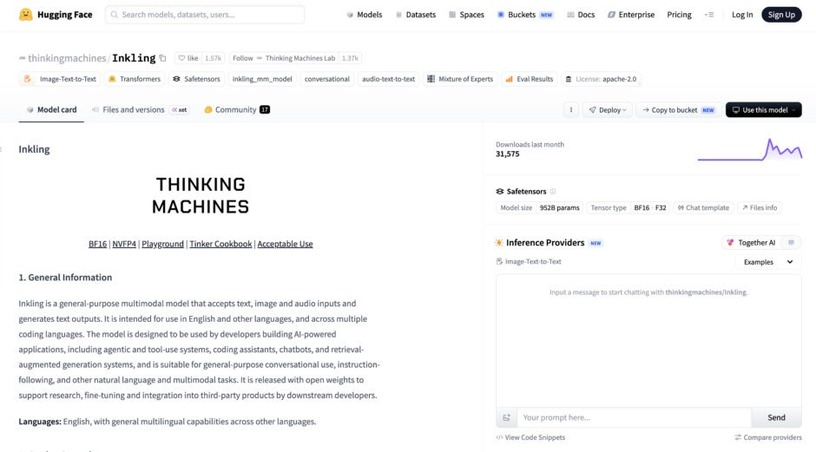The image size is (816, 452).
Task: Focus the Your prompt here input
Action: pos(634,418)
